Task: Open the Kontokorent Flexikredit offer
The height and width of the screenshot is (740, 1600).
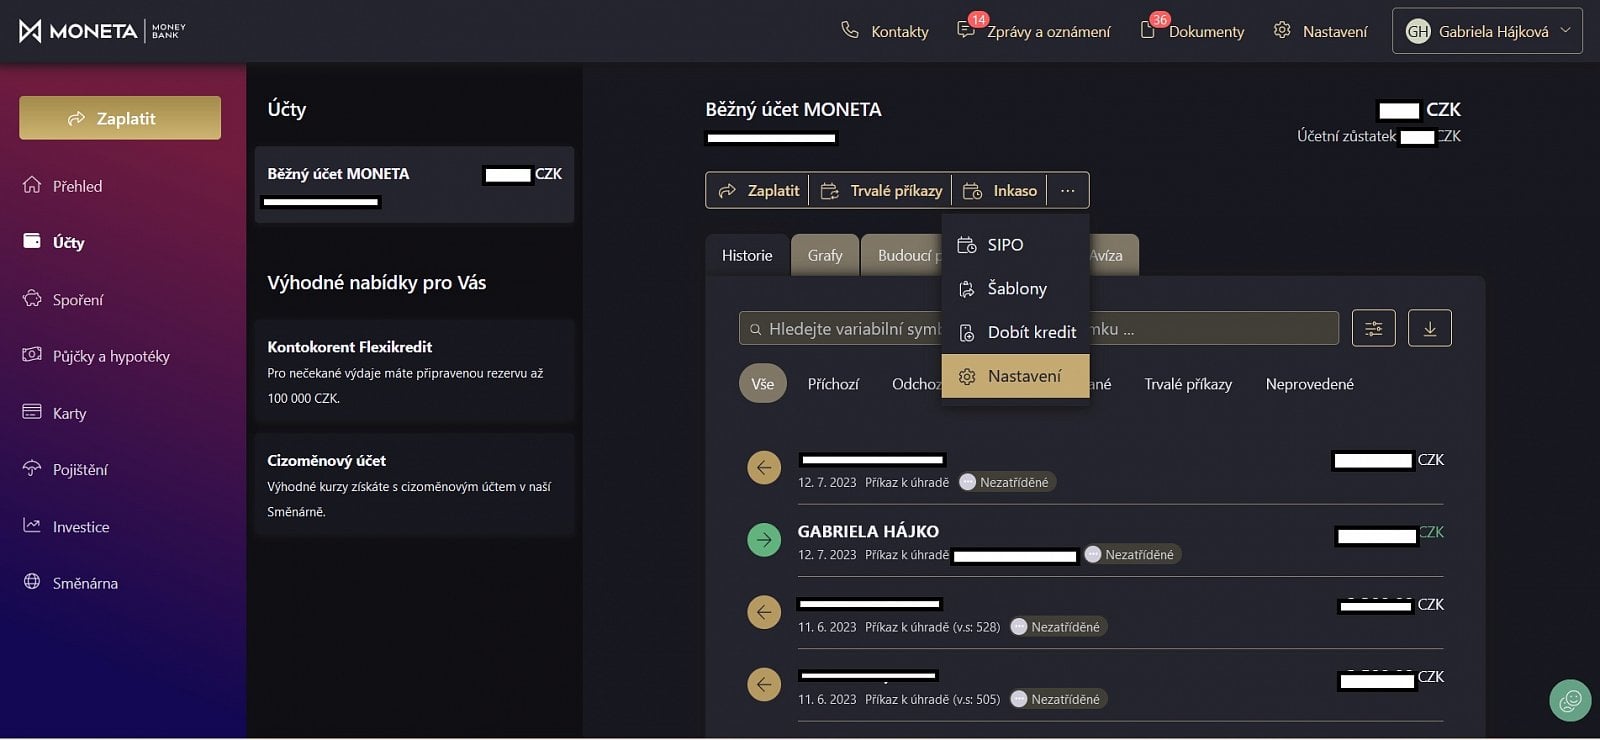Action: 414,371
